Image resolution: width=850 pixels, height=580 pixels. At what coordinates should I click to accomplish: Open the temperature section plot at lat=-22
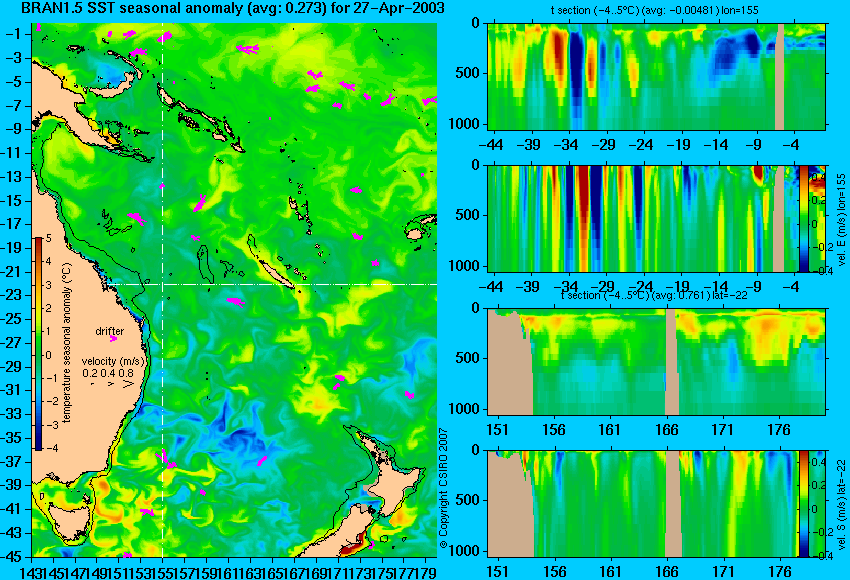[x=656, y=362]
